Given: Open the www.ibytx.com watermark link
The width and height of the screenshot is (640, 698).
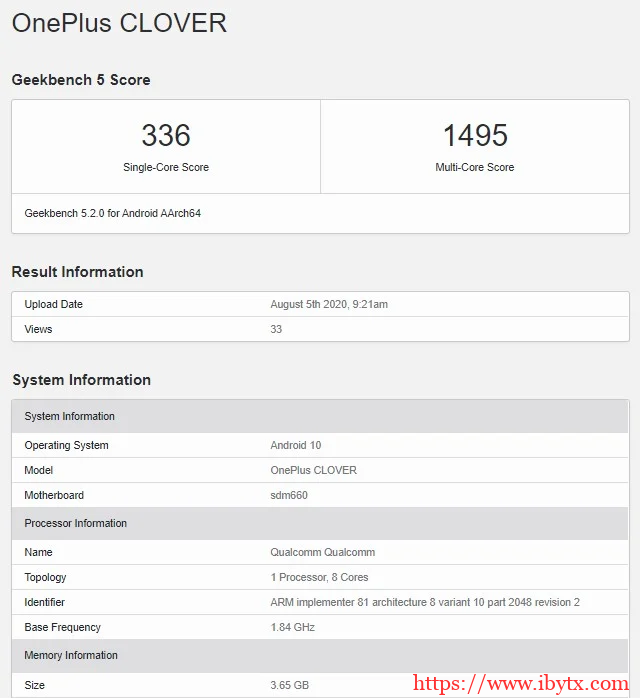Looking at the screenshot, I should pyautogui.click(x=521, y=685).
